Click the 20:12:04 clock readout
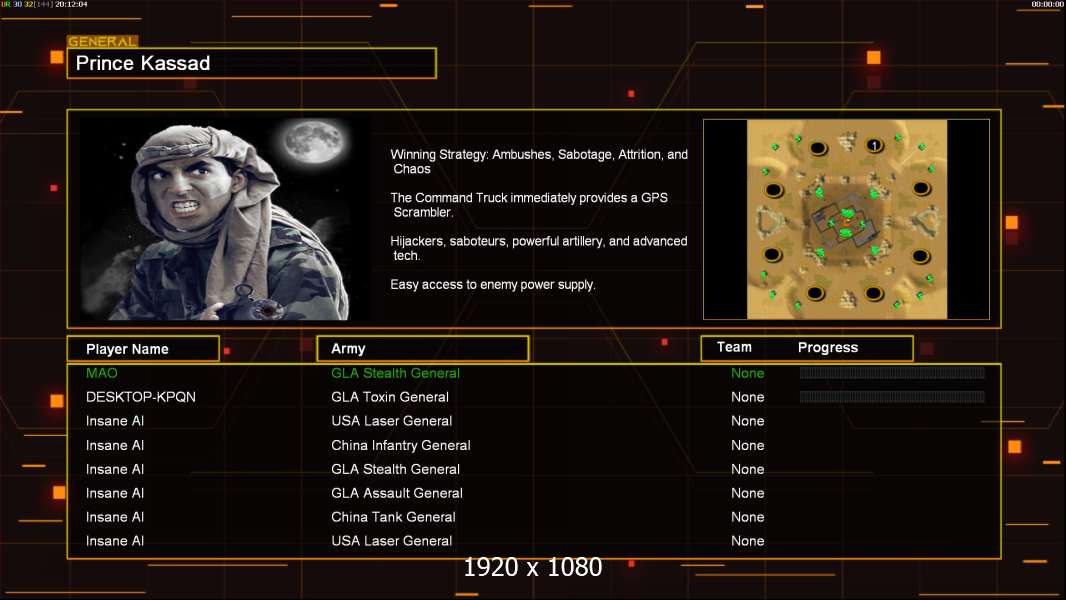This screenshot has width=1066, height=600. pyautogui.click(x=71, y=4)
